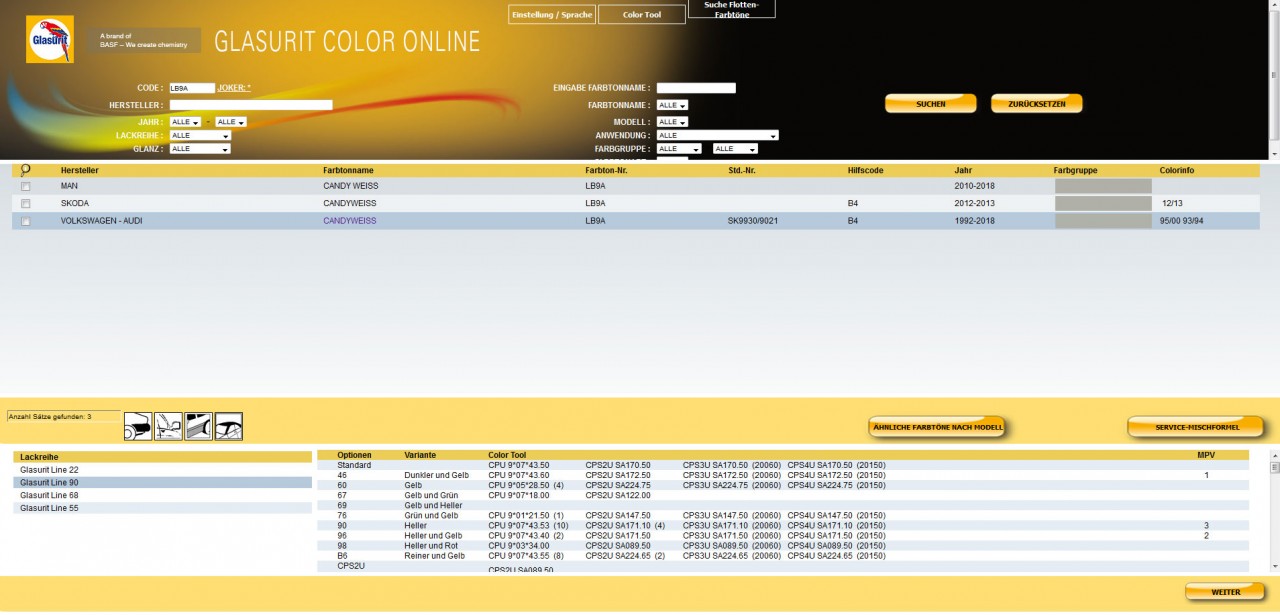This screenshot has width=1280, height=615.
Task: Click the ZURÜCKSETZEN reset button
Action: point(1037,104)
